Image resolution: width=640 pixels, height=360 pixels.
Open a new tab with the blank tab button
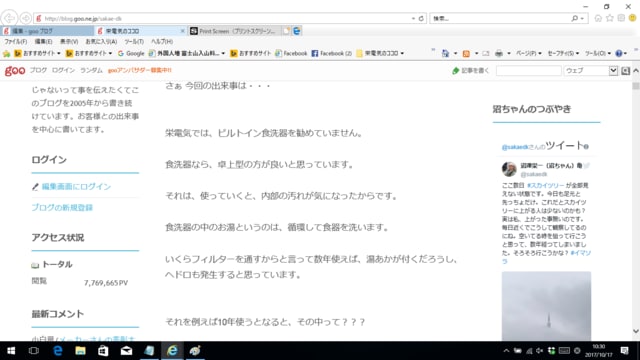click(286, 31)
